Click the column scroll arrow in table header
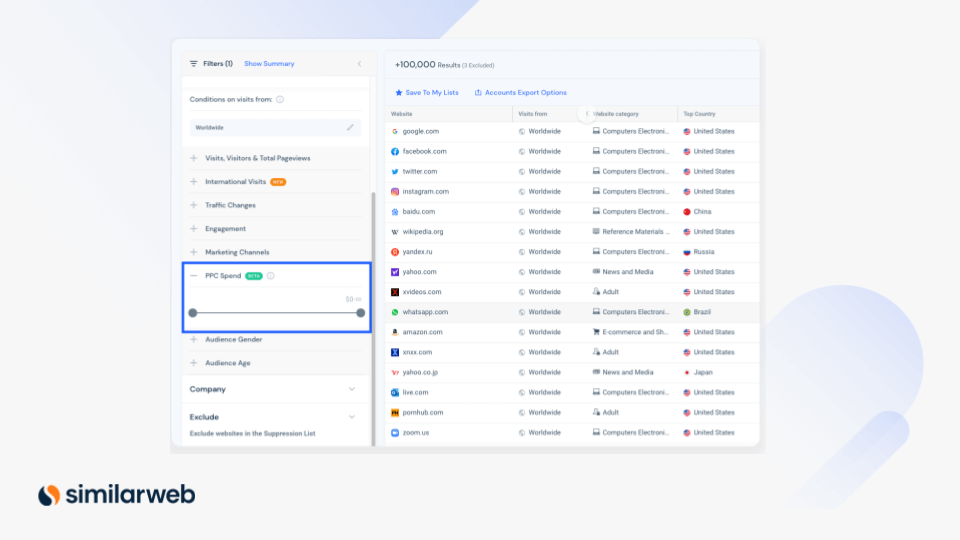Viewport: 960px width, 540px height. coord(588,114)
